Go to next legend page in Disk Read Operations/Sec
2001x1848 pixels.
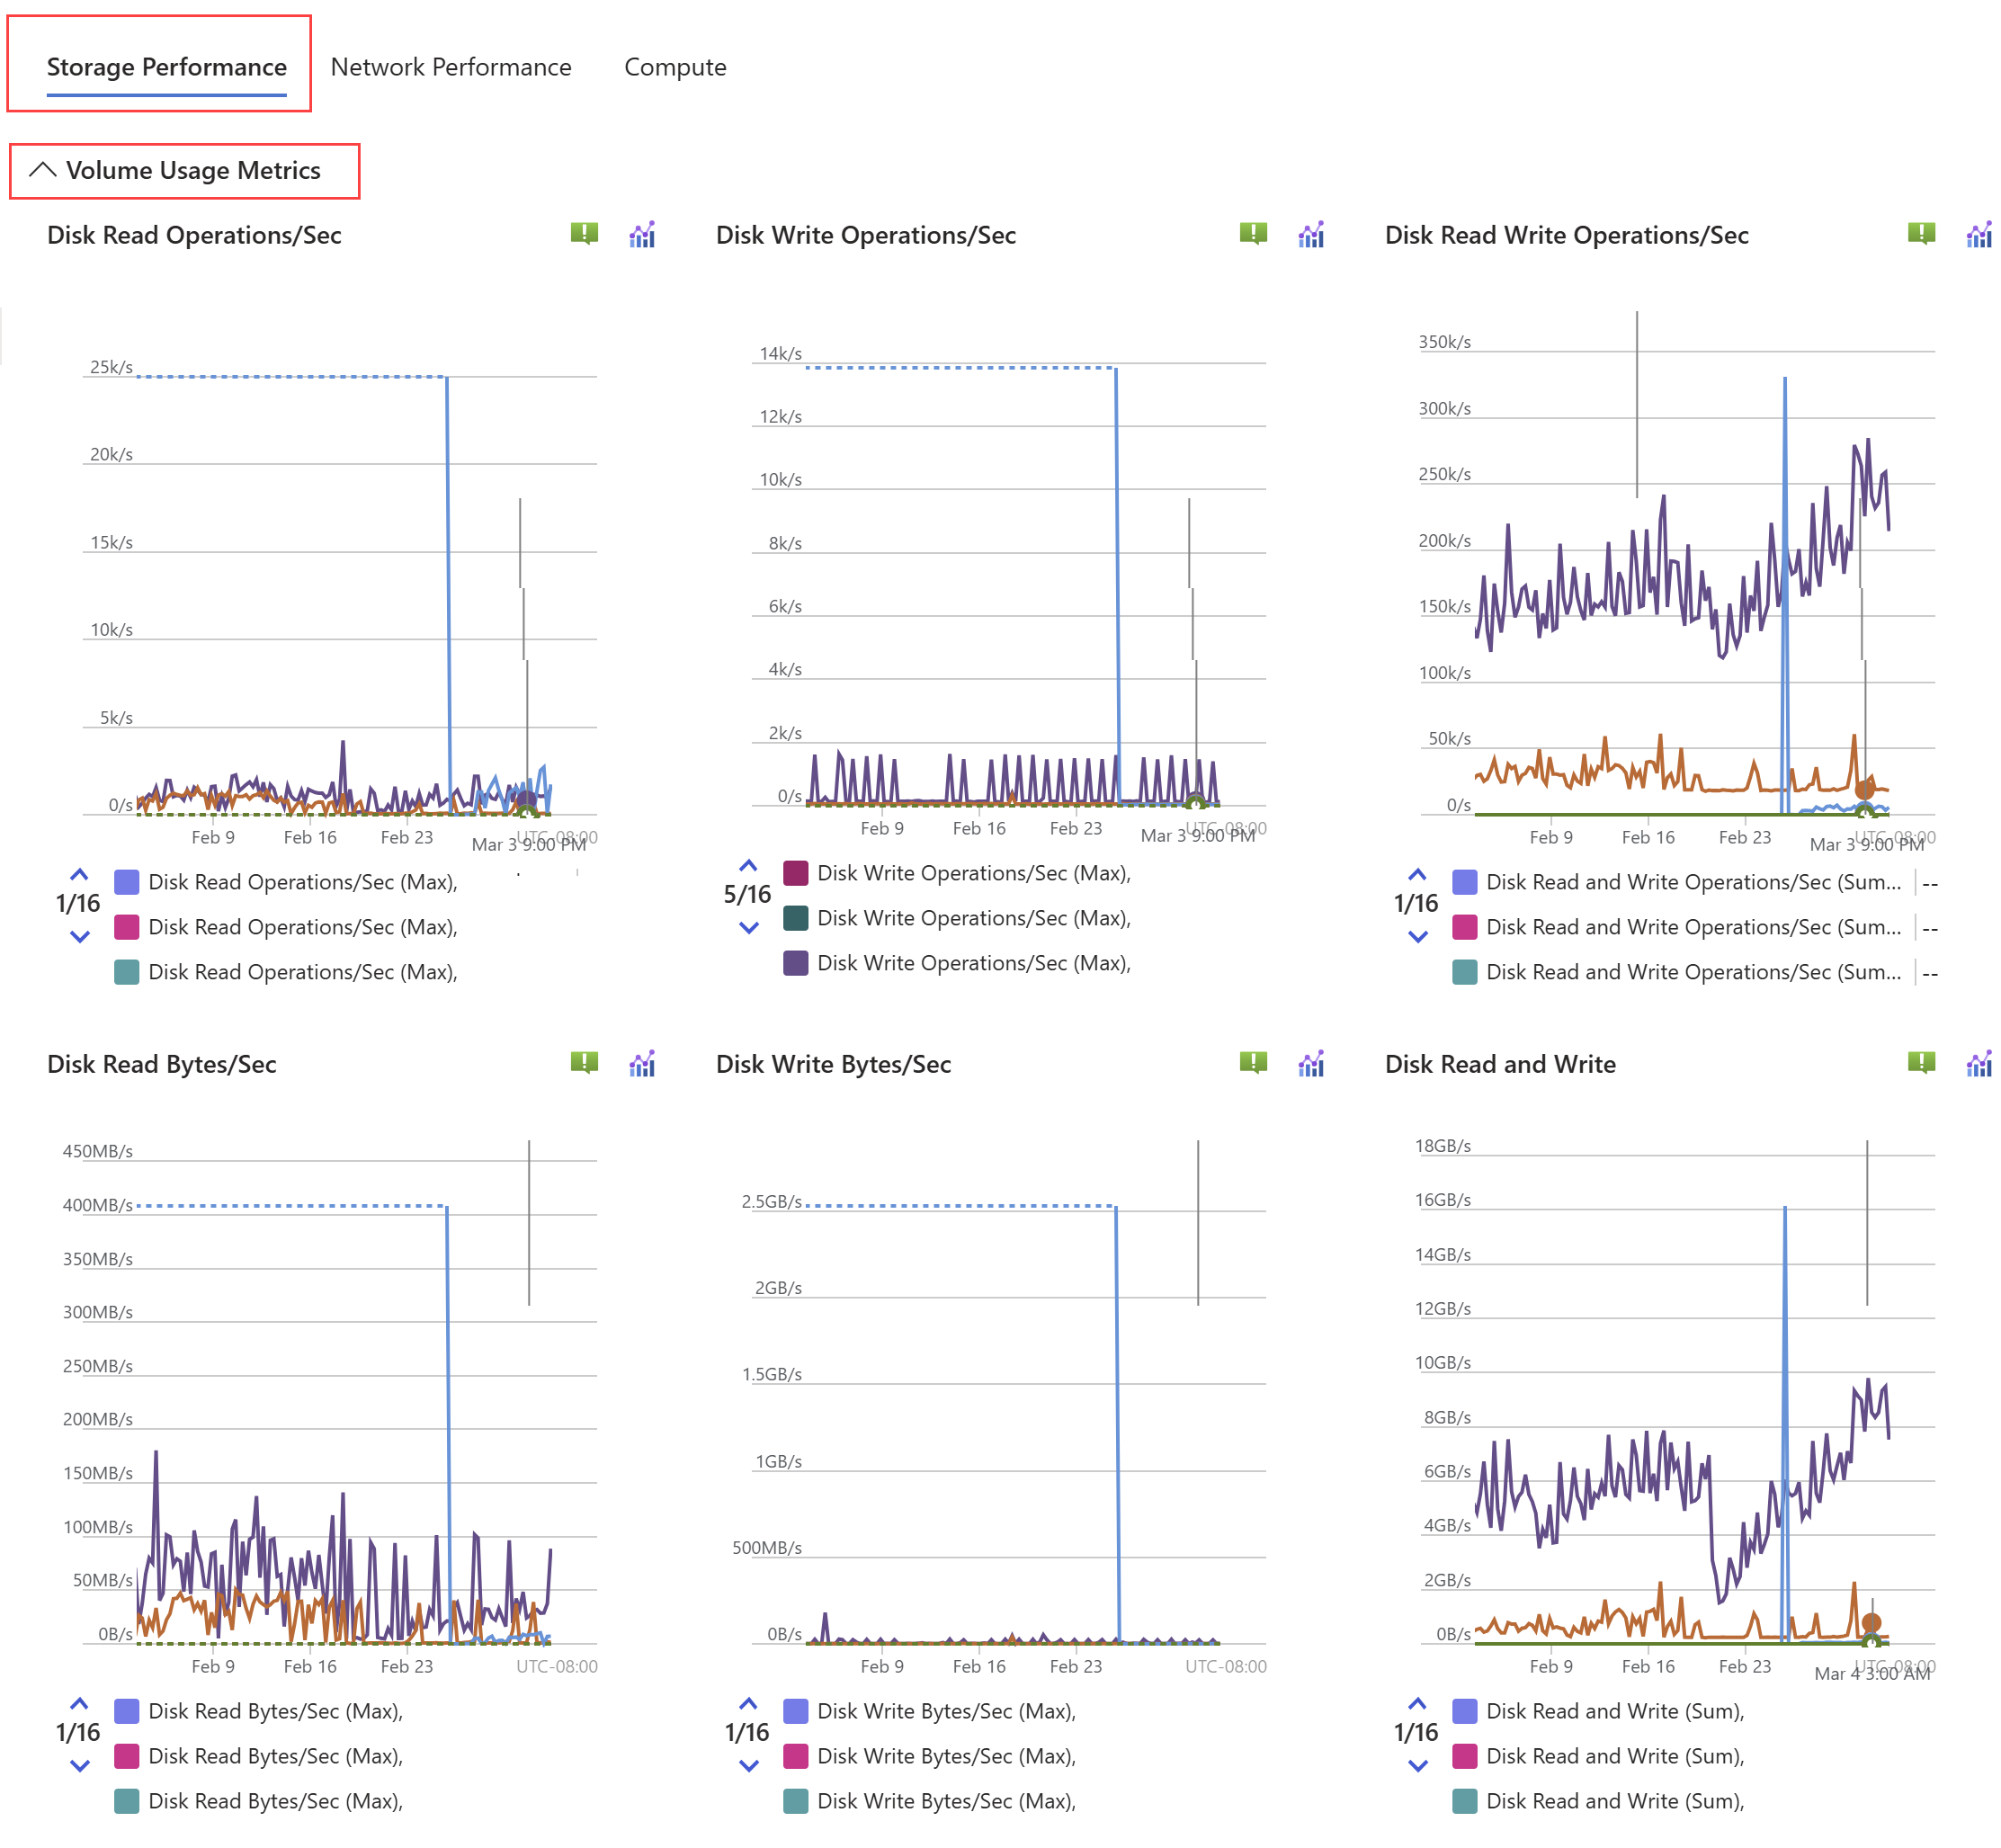[x=80, y=937]
